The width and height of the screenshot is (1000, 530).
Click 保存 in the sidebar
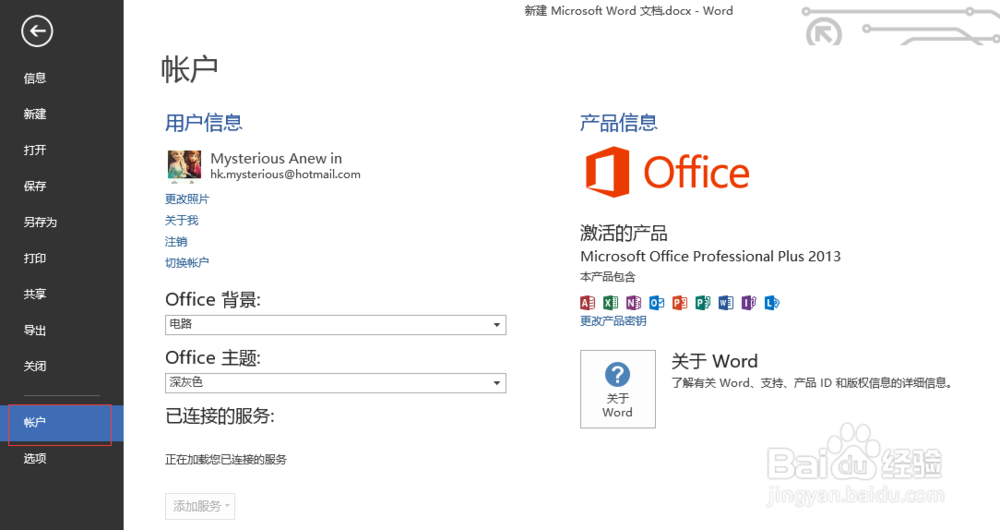click(35, 186)
